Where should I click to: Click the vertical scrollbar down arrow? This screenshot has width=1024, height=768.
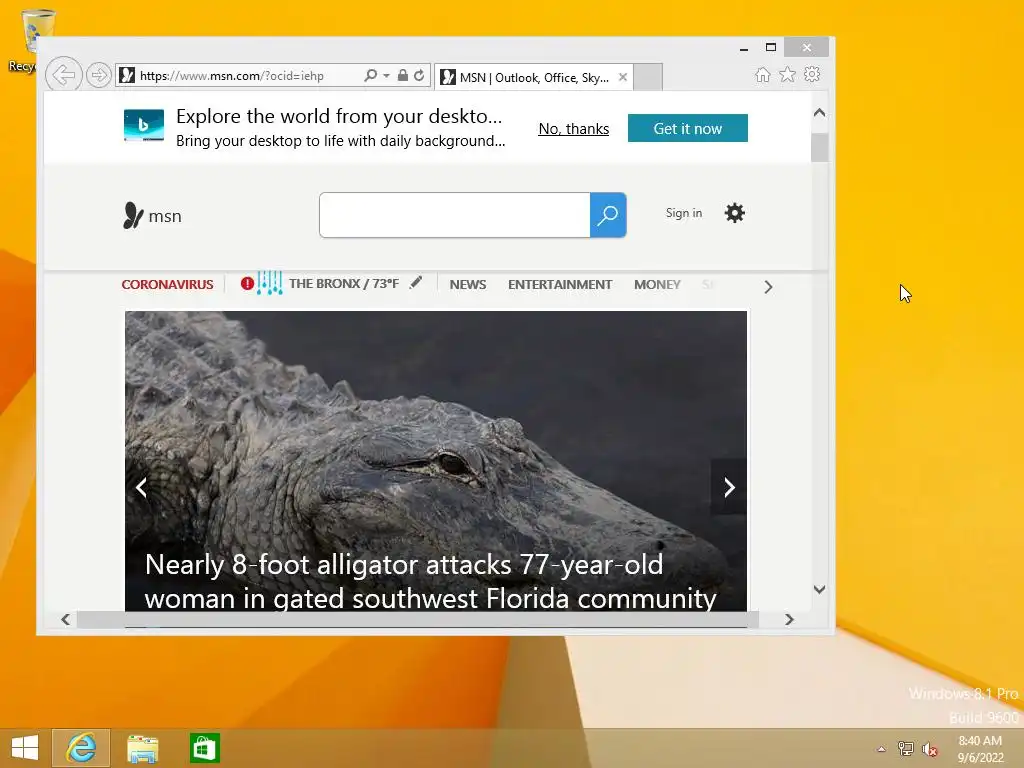tap(820, 589)
